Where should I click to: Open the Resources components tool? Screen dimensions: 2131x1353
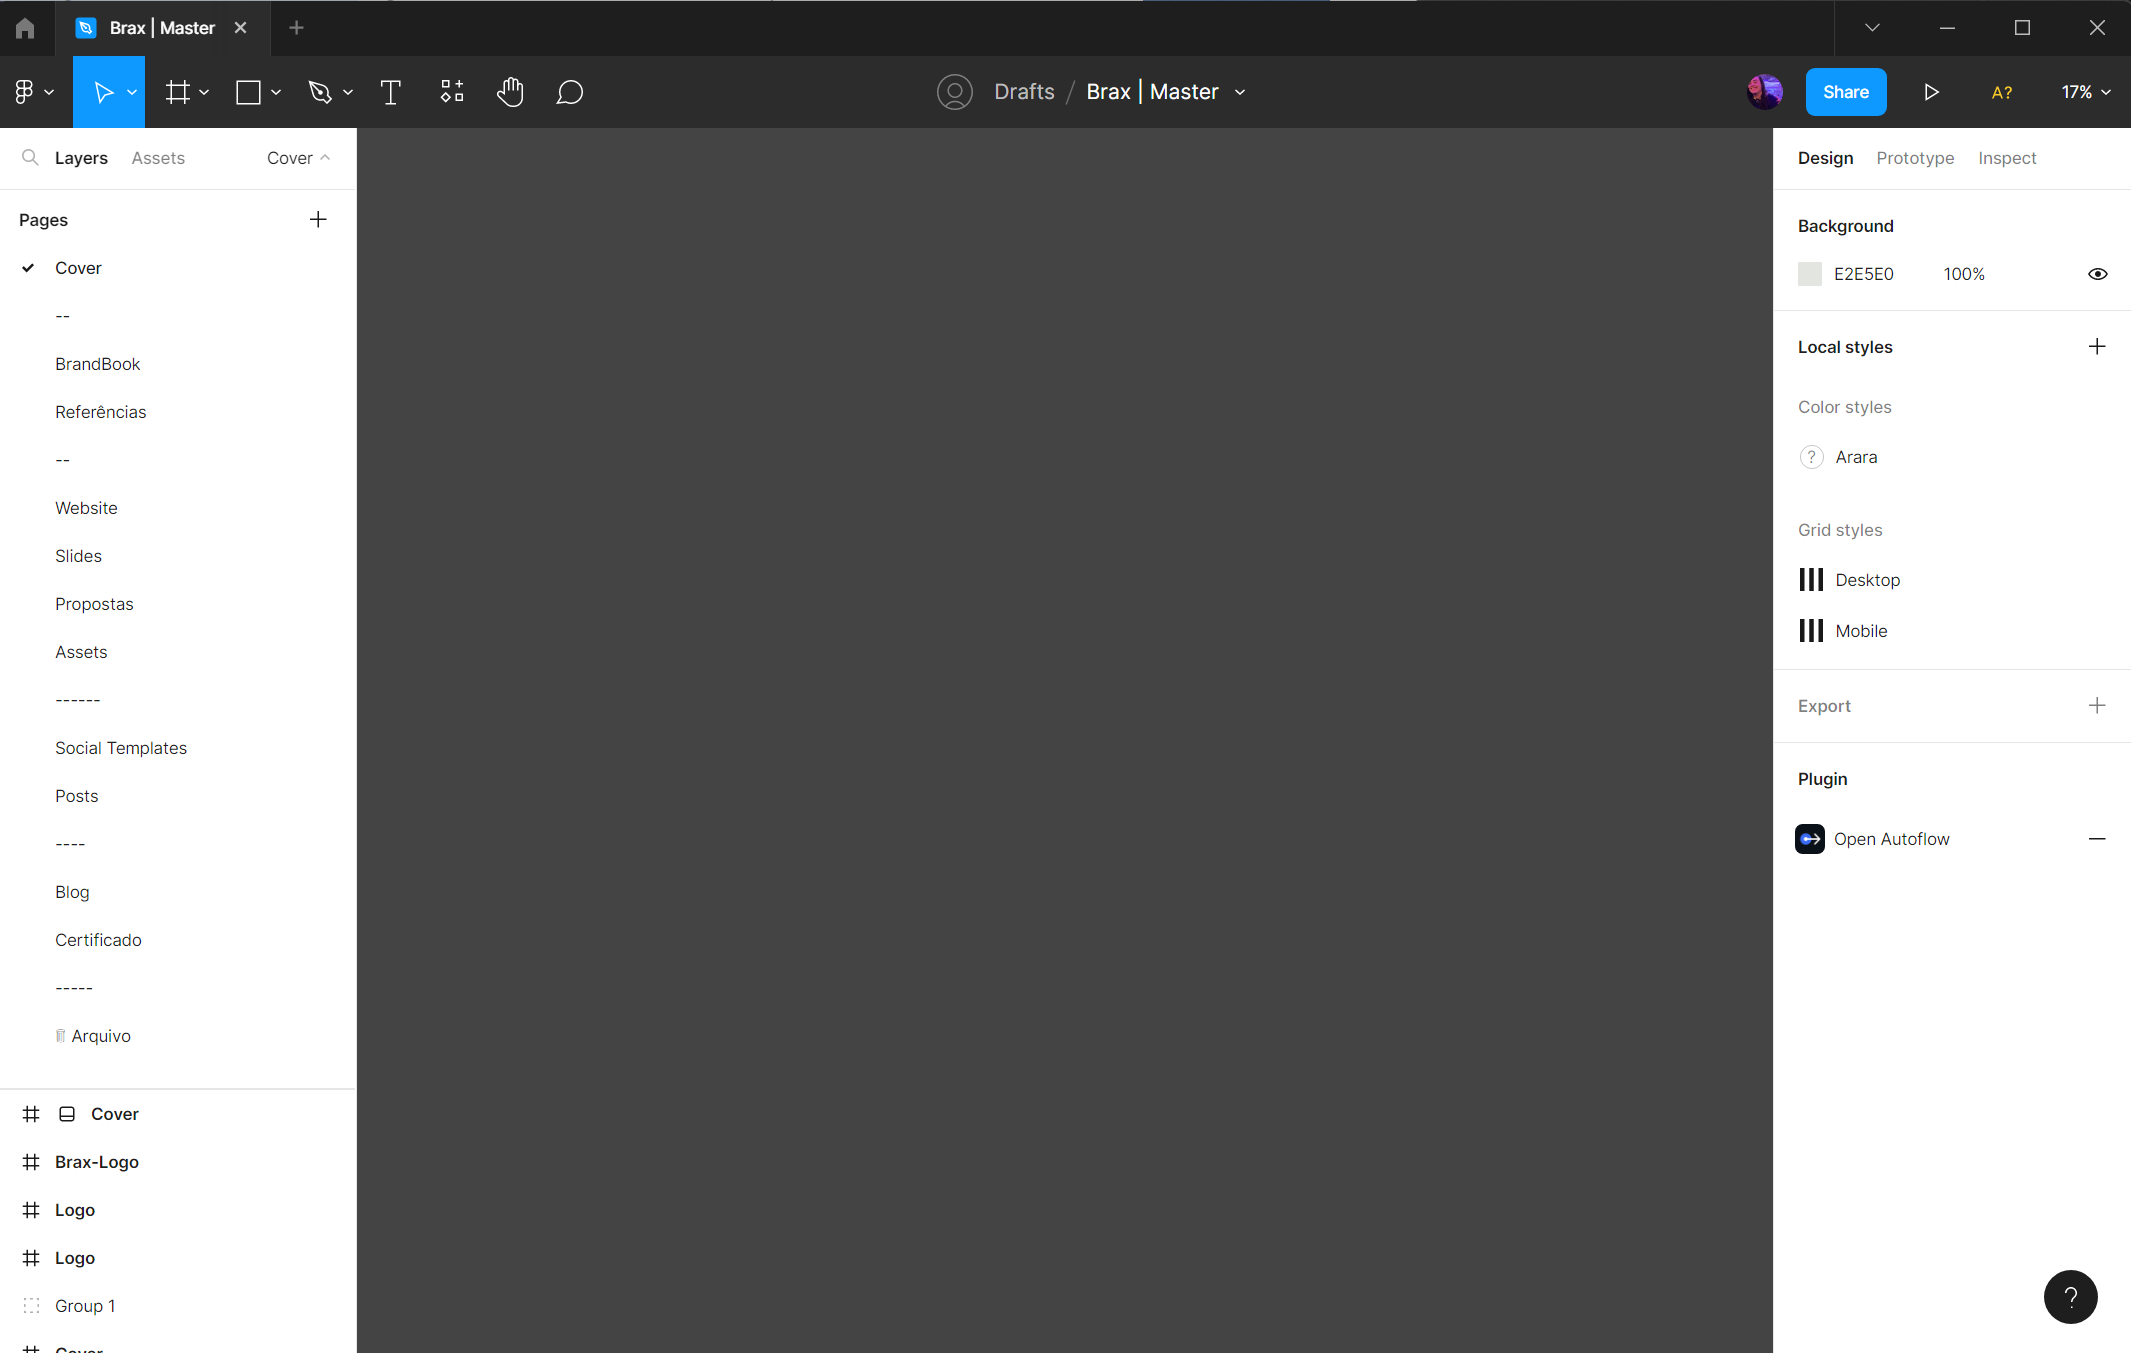tap(452, 92)
